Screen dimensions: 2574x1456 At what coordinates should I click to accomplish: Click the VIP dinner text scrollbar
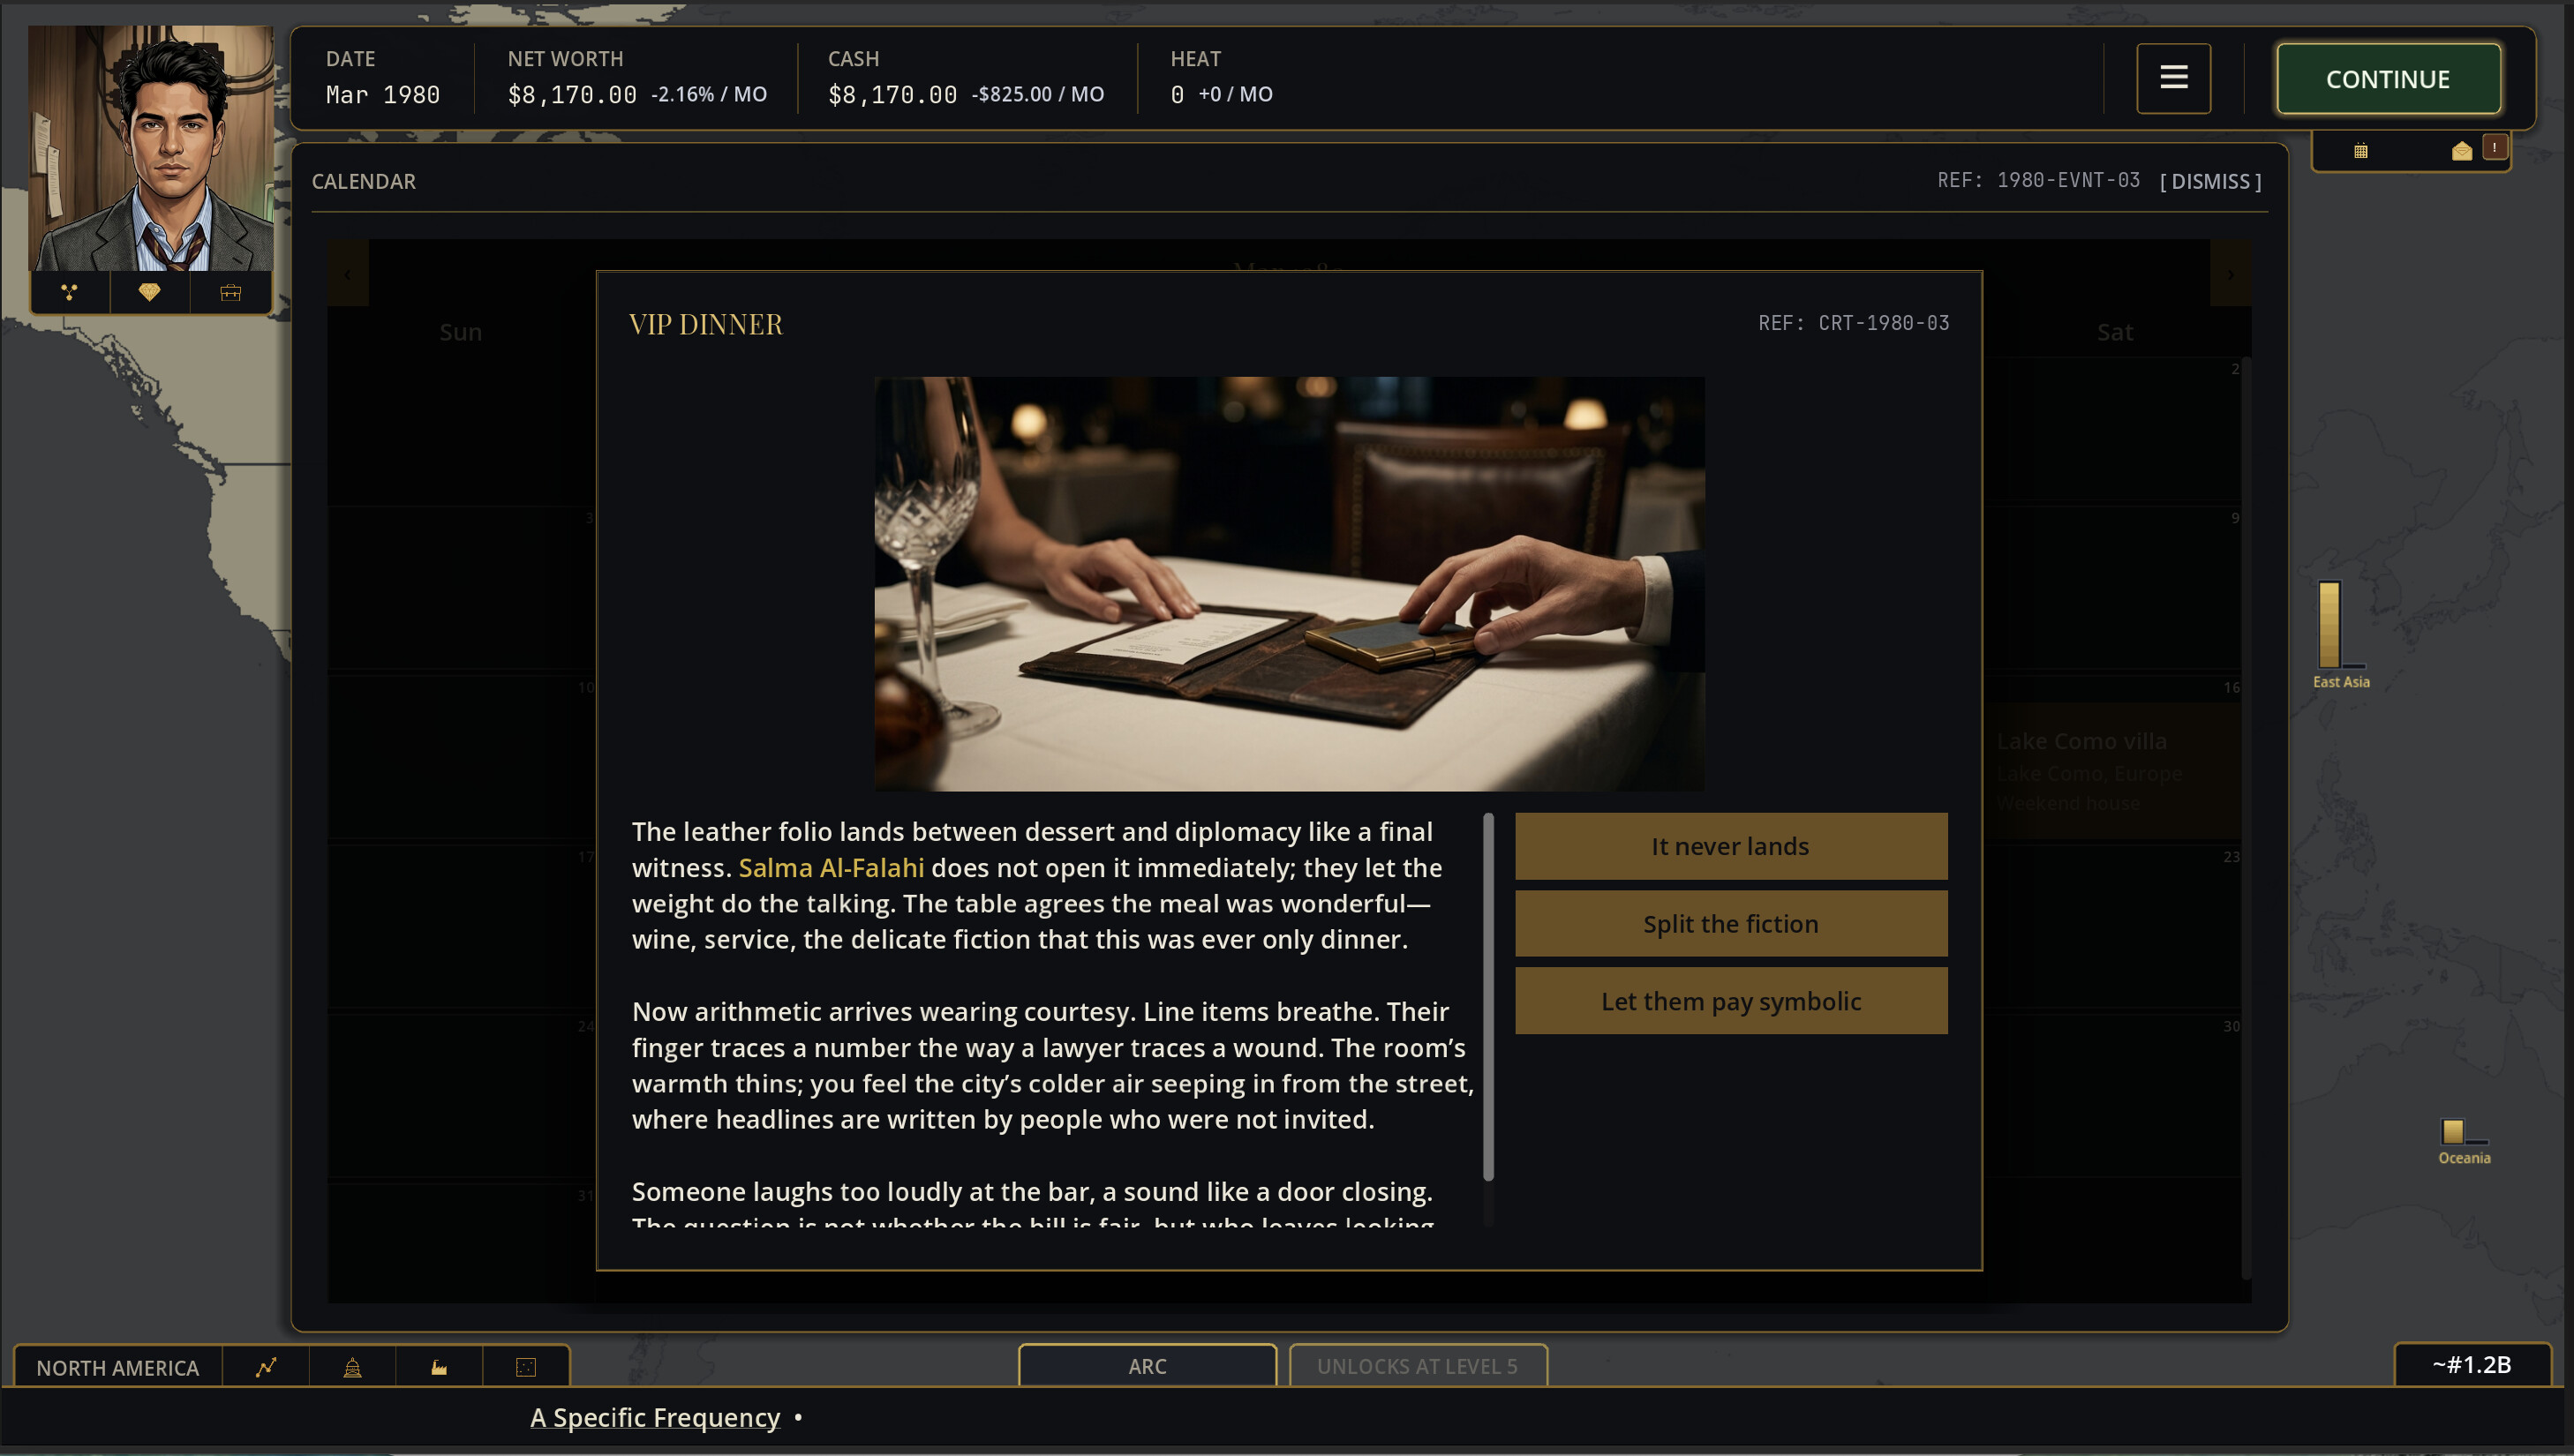pos(1488,996)
